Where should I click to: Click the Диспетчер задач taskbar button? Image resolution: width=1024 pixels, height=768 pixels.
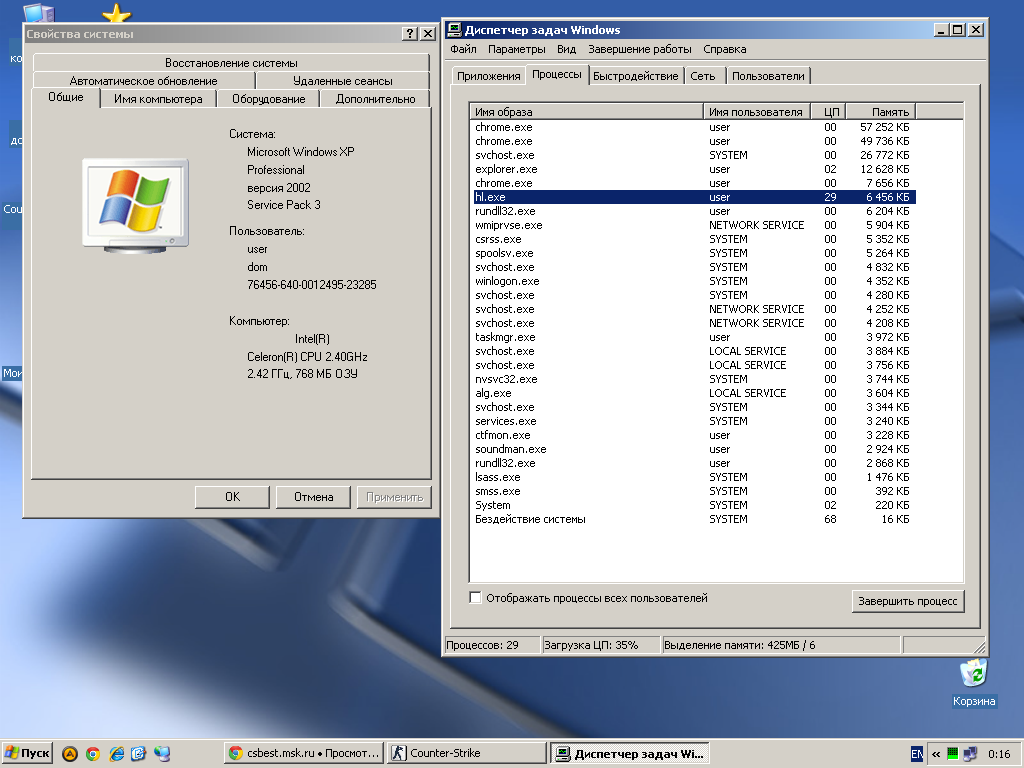coord(630,754)
